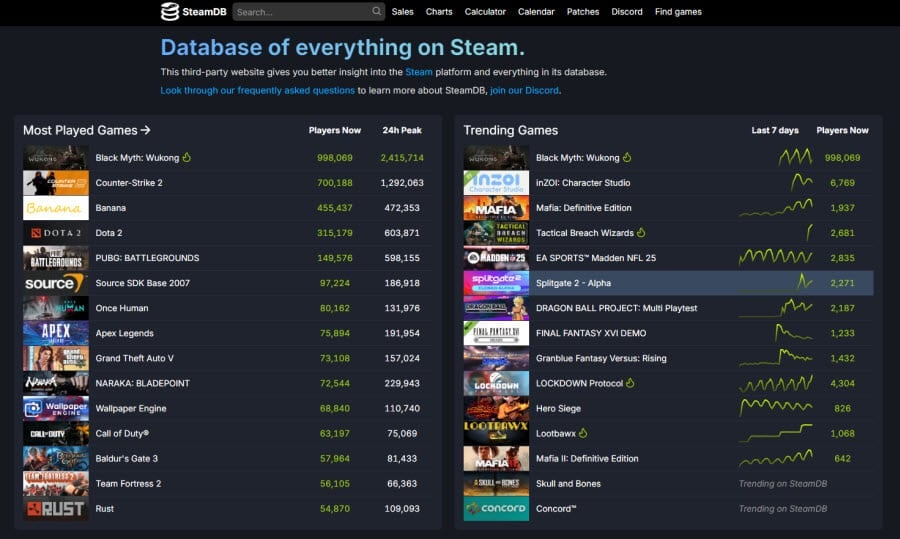Click the Players Now header in Most Played
Screen dimensions: 900x539
tap(335, 130)
